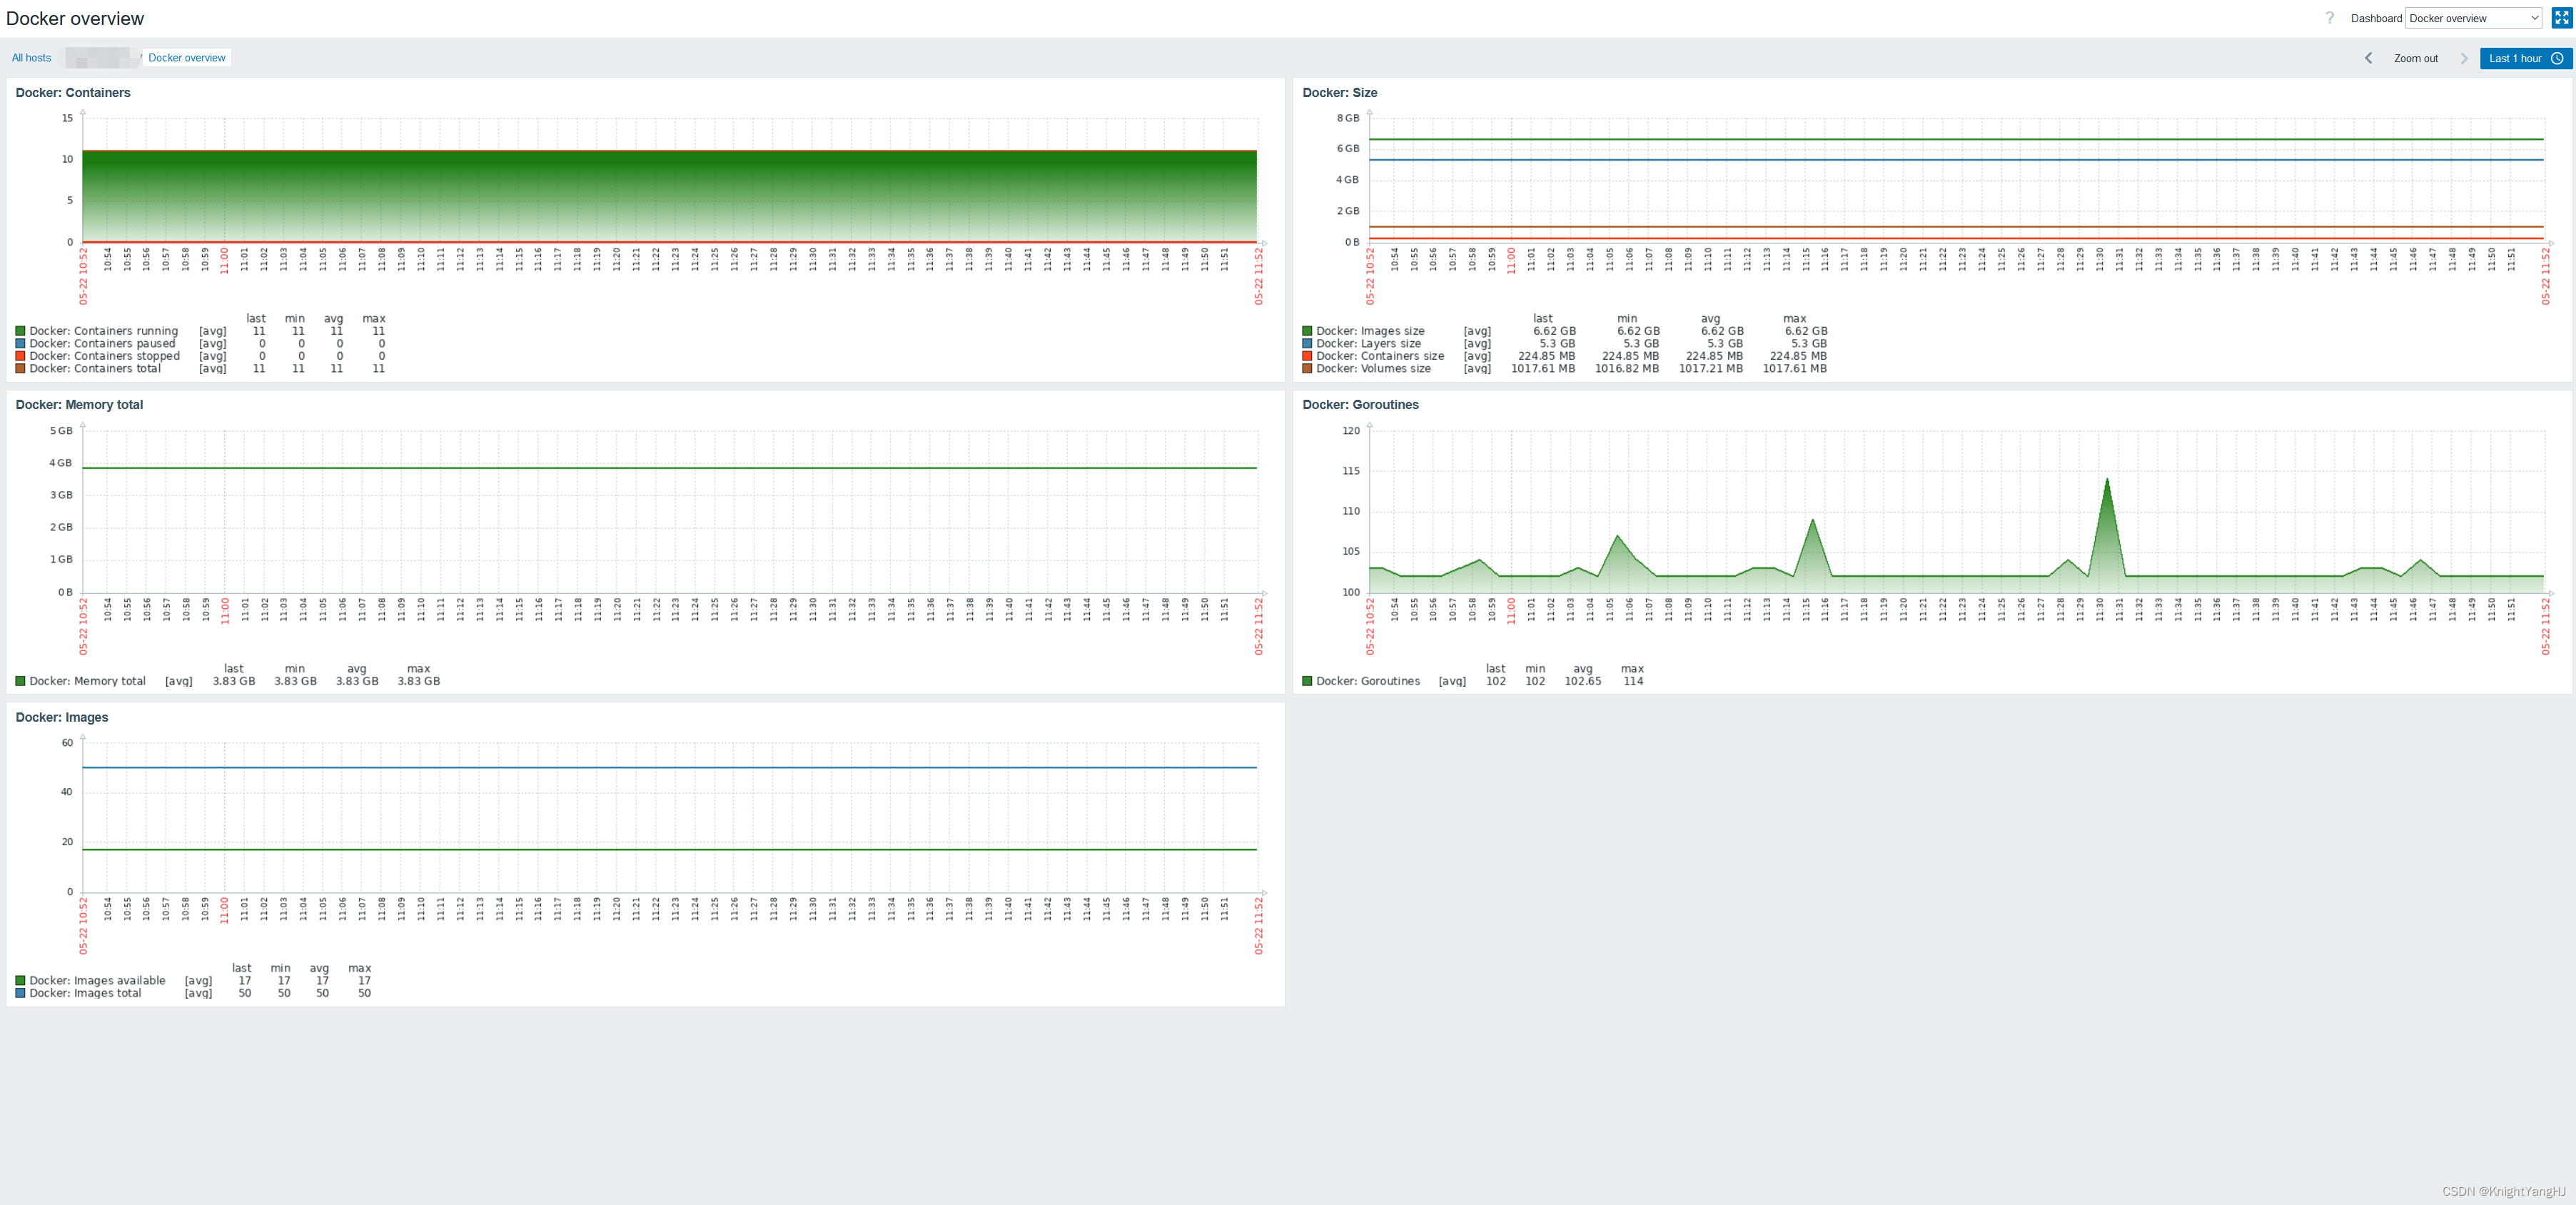
Task: Click 'Docker: Images available' legend label
Action: pyautogui.click(x=97, y=981)
